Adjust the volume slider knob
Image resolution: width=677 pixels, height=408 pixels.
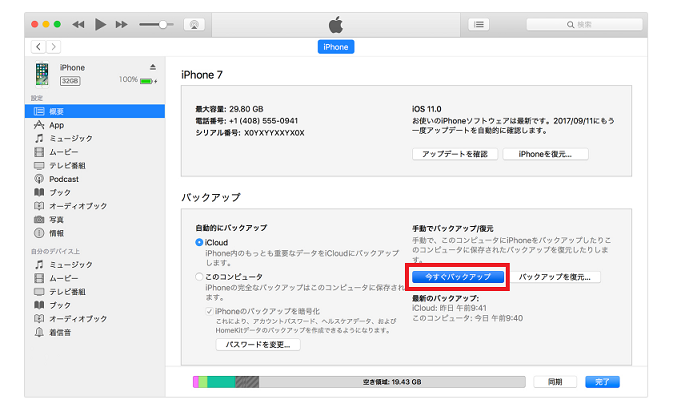[163, 25]
